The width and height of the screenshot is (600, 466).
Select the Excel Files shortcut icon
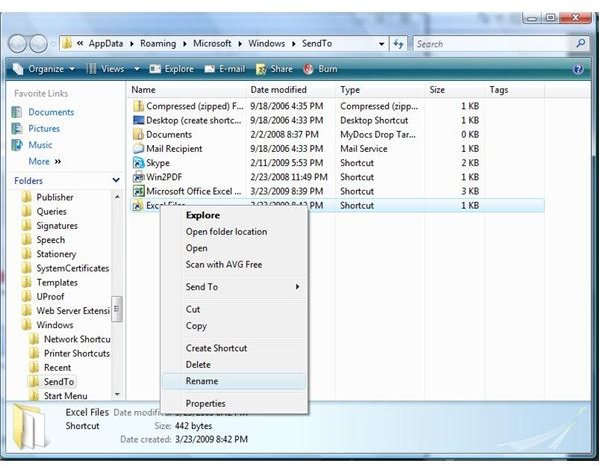click(137, 205)
